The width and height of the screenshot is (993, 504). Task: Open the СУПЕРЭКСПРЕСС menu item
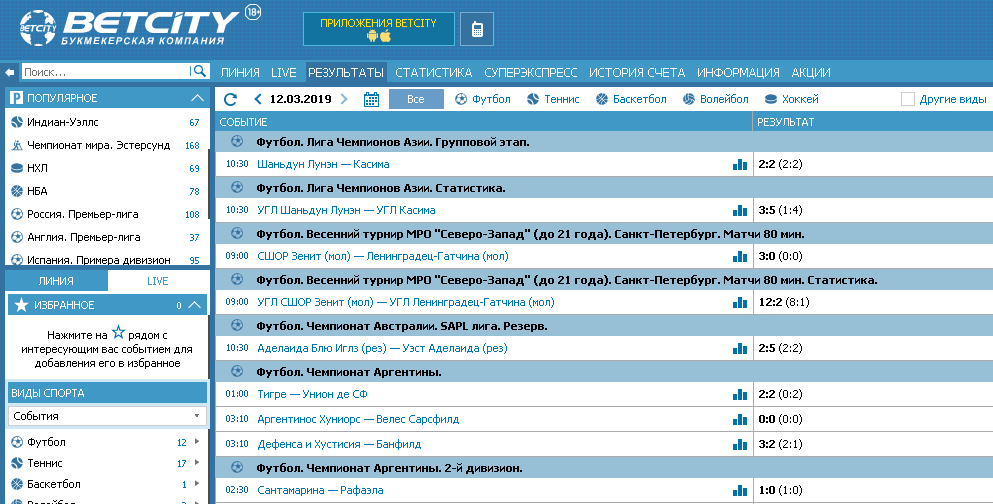tap(531, 73)
